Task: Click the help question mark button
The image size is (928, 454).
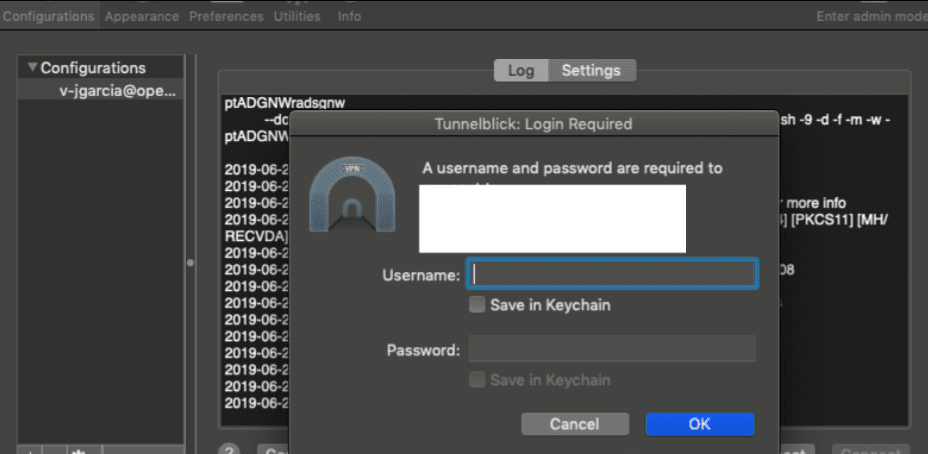Action: click(228, 450)
